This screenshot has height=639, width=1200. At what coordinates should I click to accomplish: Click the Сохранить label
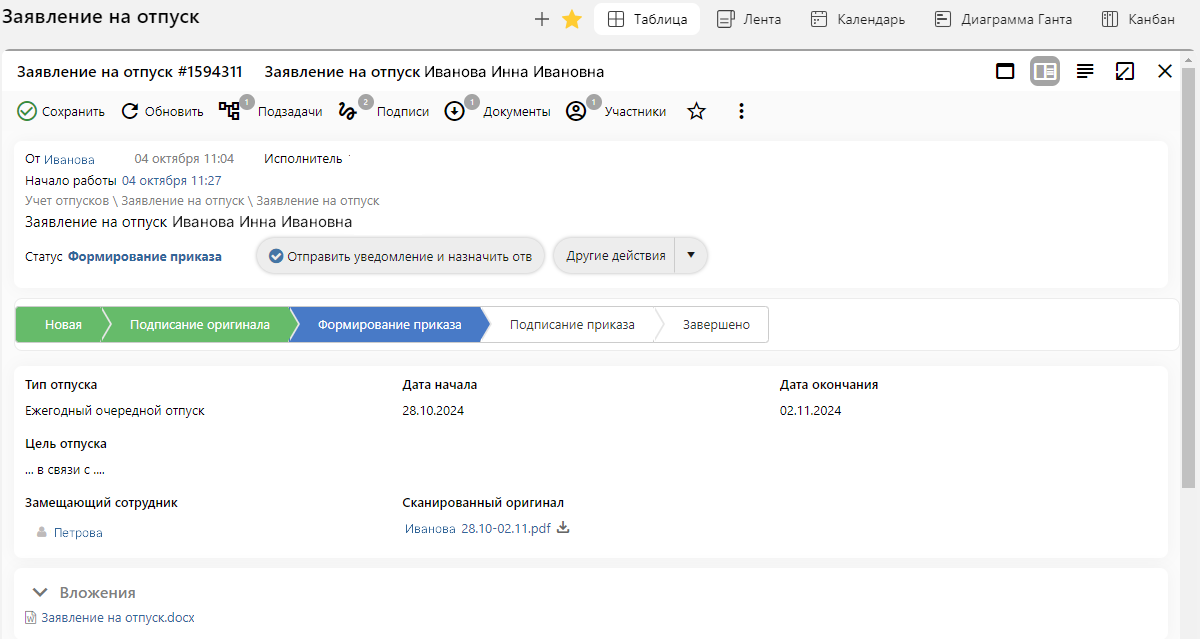point(73,112)
